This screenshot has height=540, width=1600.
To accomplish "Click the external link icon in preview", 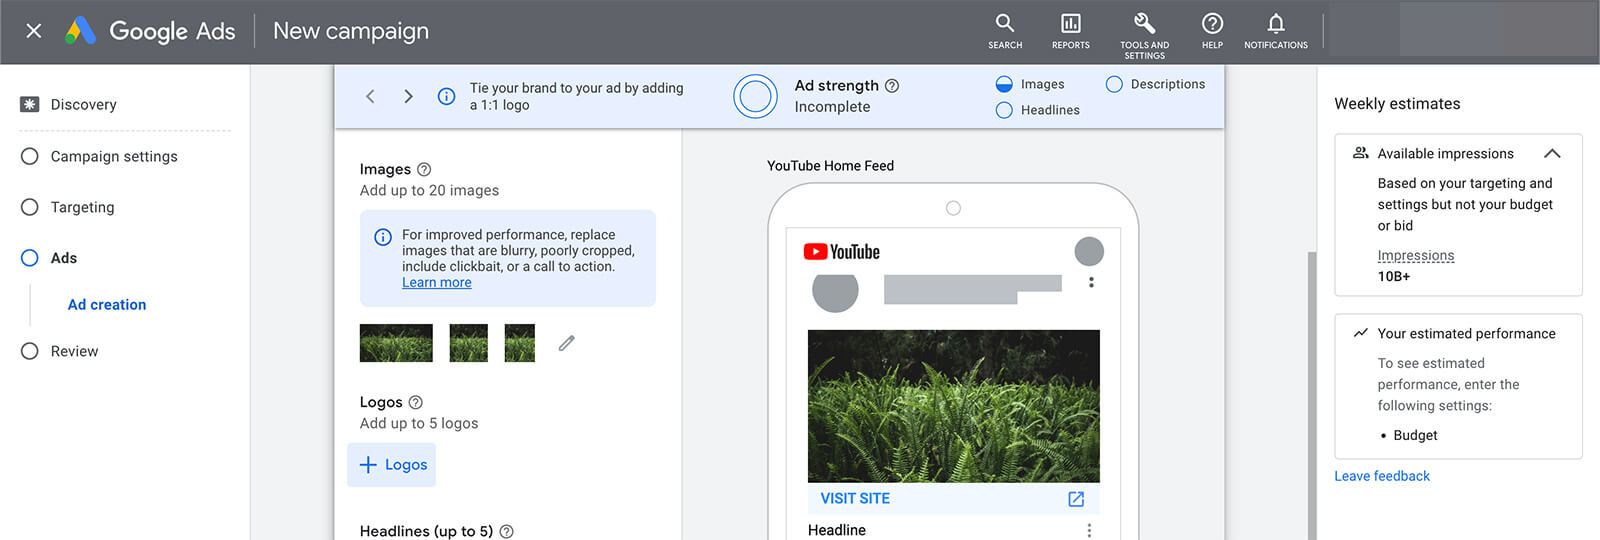I will (x=1076, y=499).
